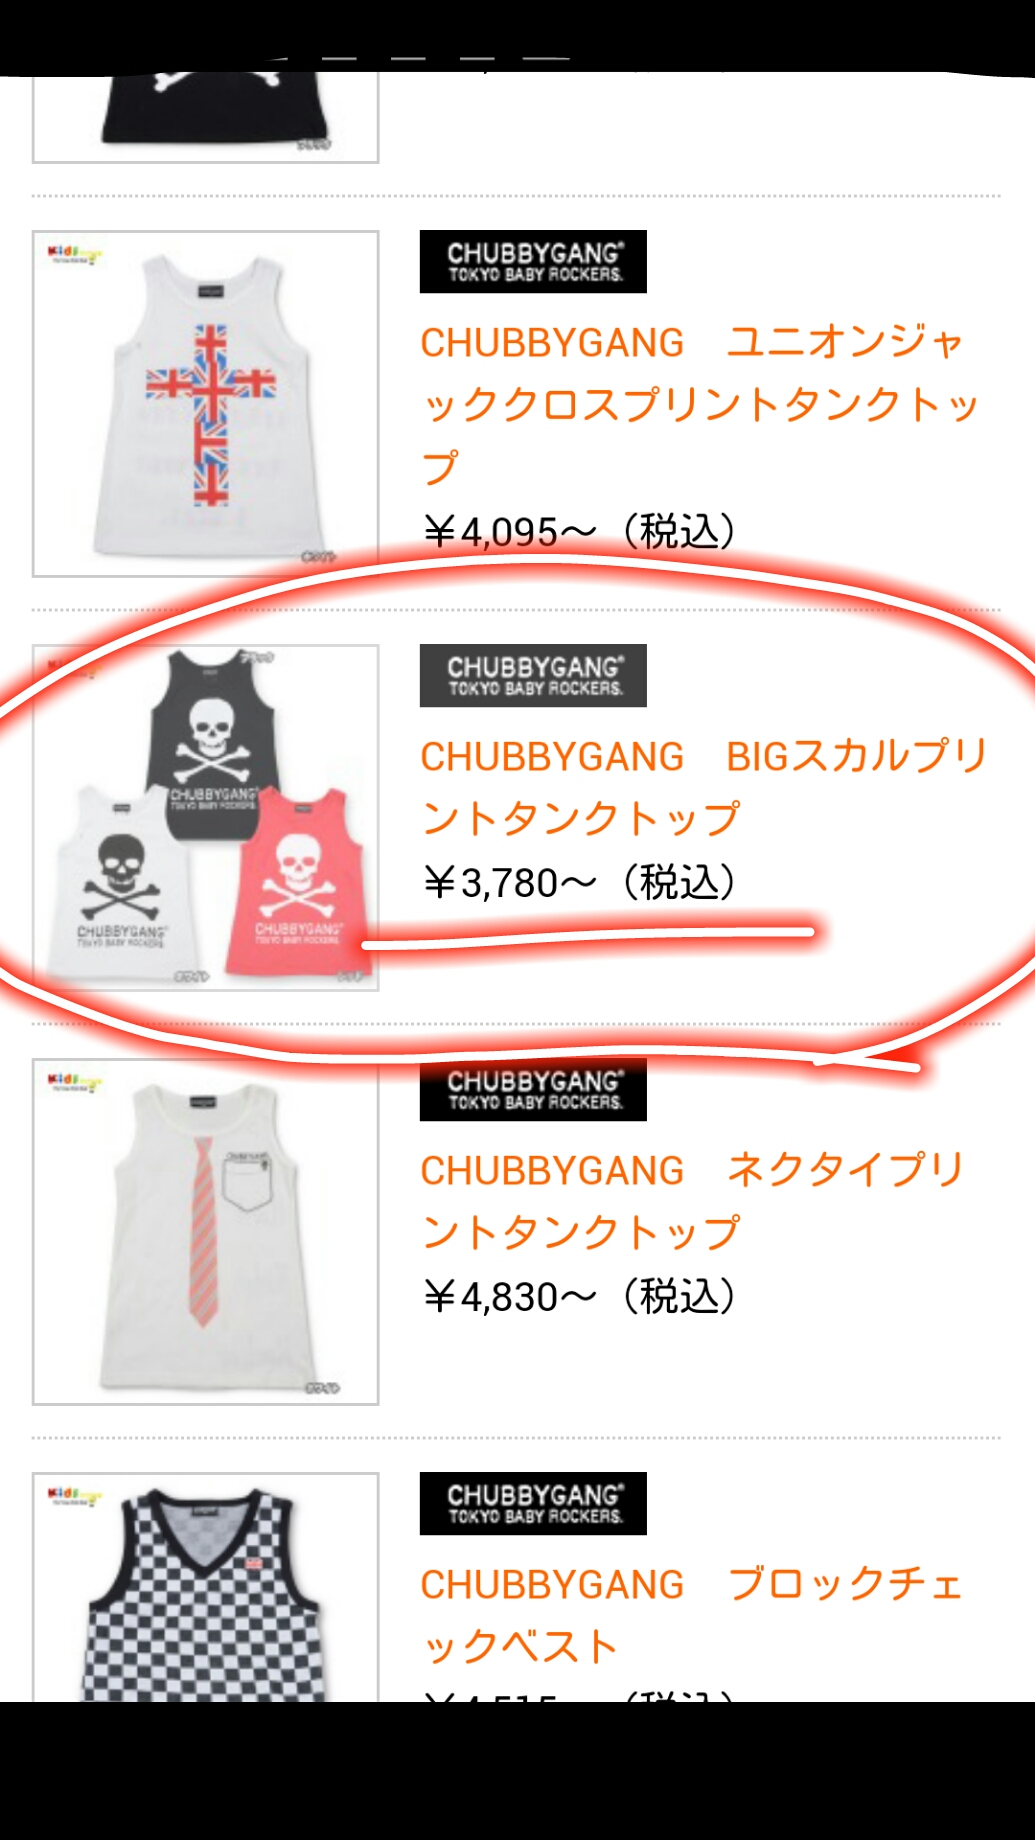Viewport: 1035px width, 1840px height.
Task: Open the necktie print tank top thumbnail
Action: coord(205,1232)
